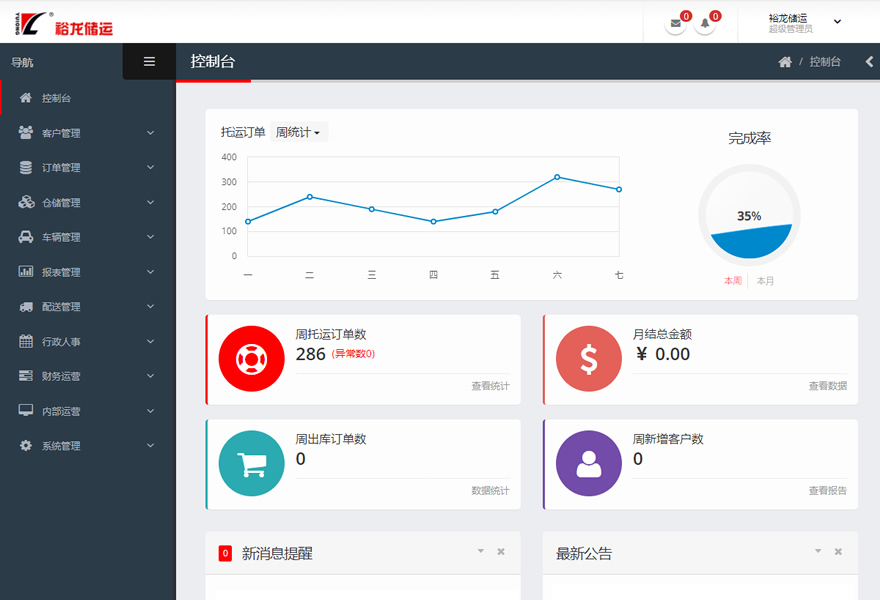880x600 pixels.
Task: Open the 车辆管理 menu item
Action: (x=88, y=237)
